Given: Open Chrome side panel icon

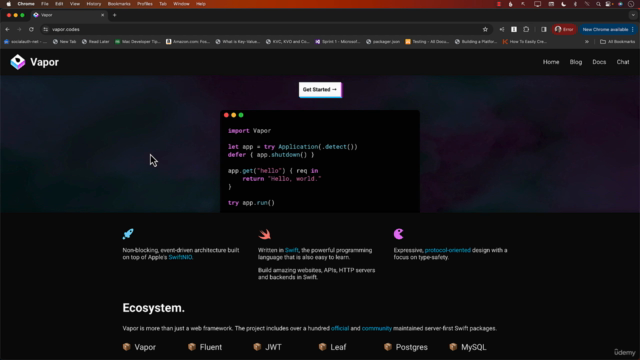Looking at the screenshot, I should click(x=544, y=29).
